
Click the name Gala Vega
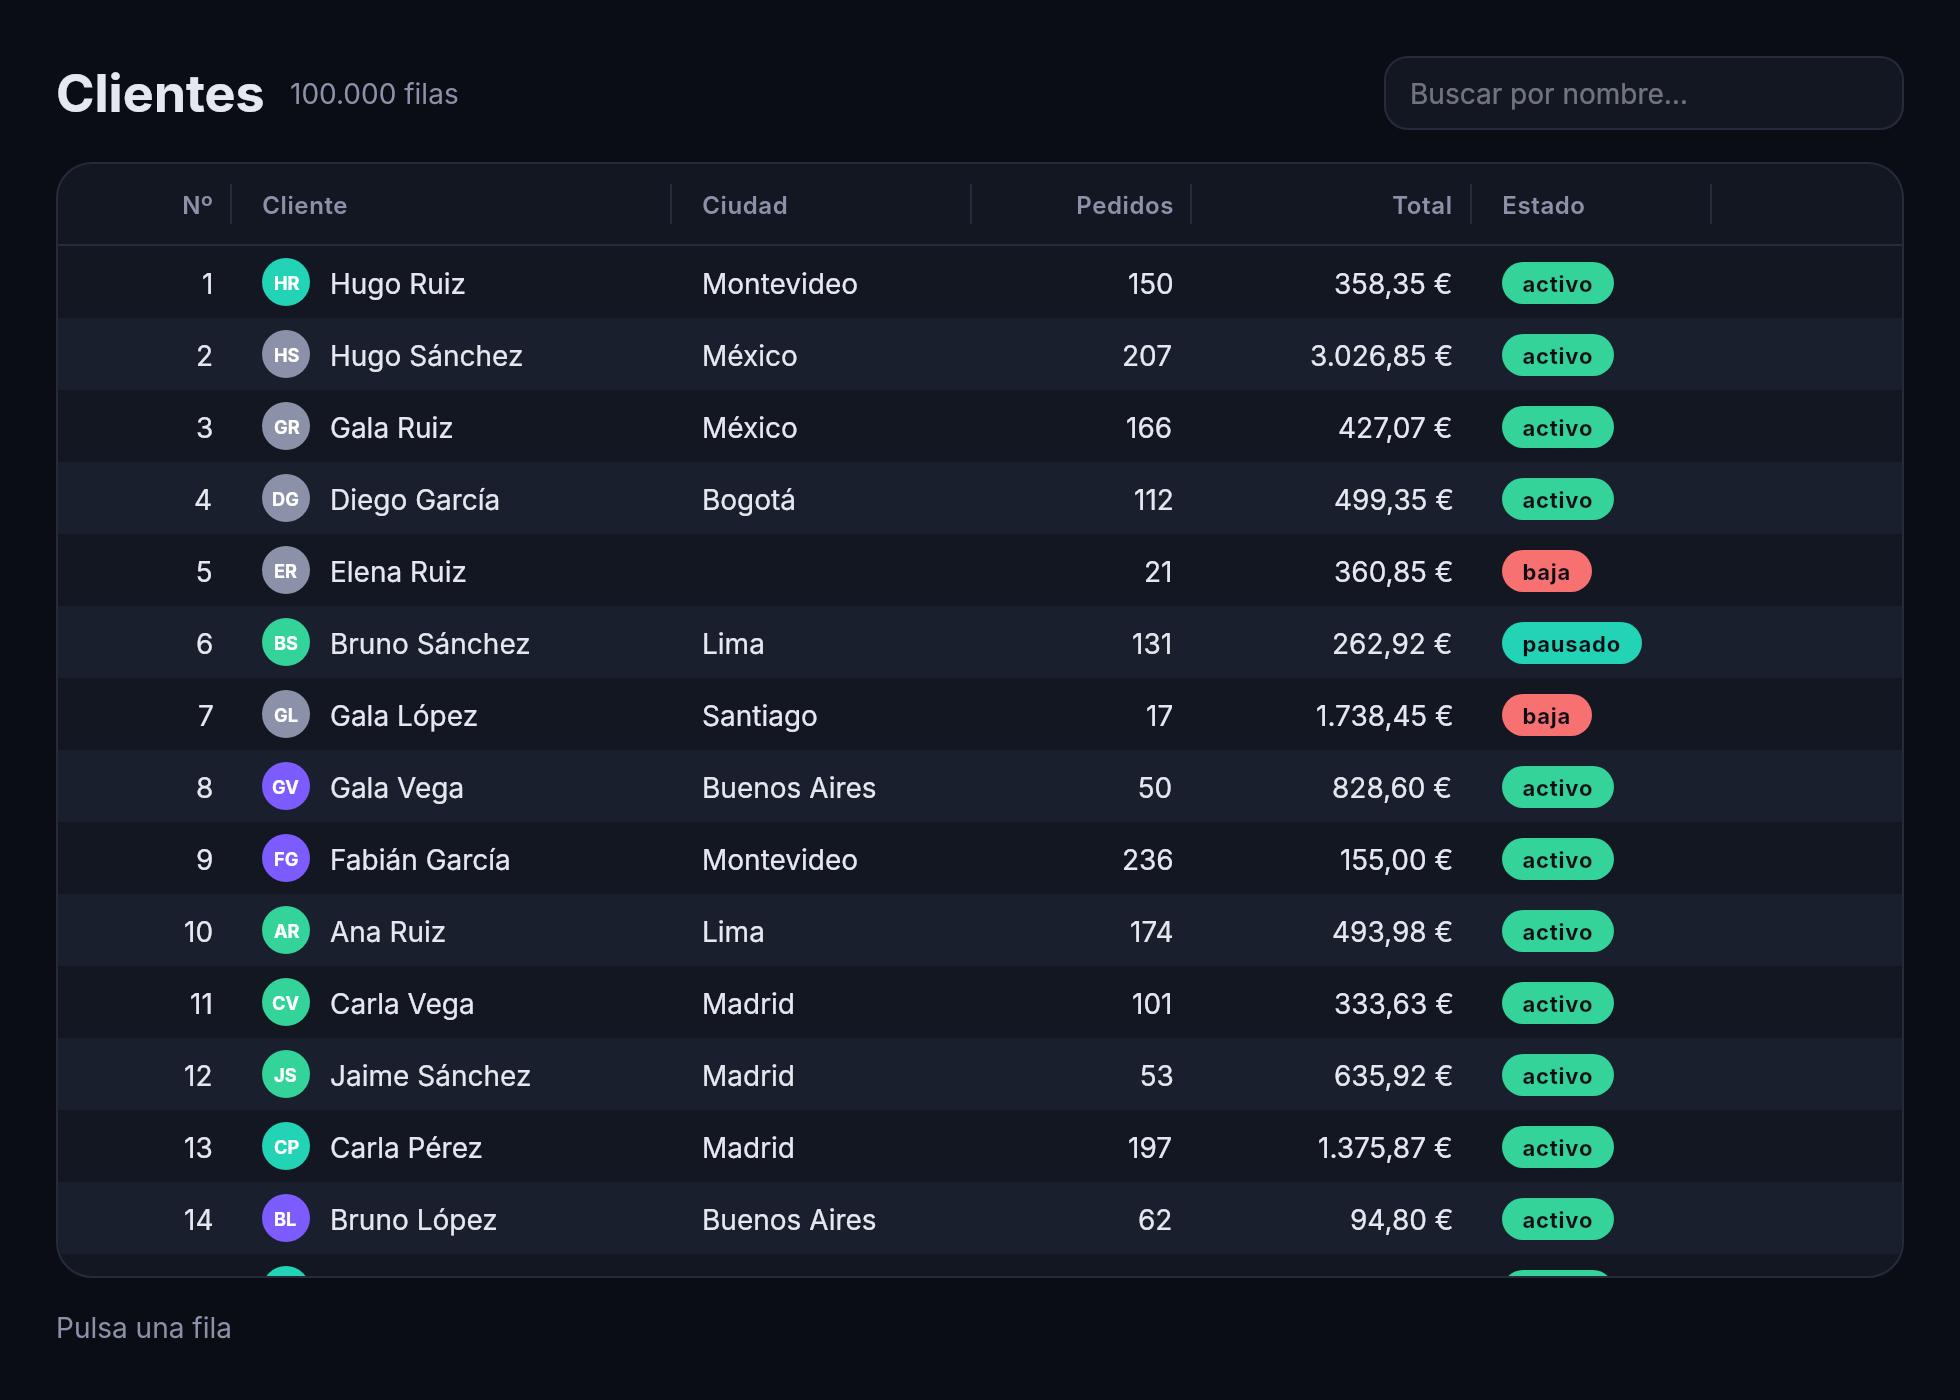pyautogui.click(x=396, y=787)
